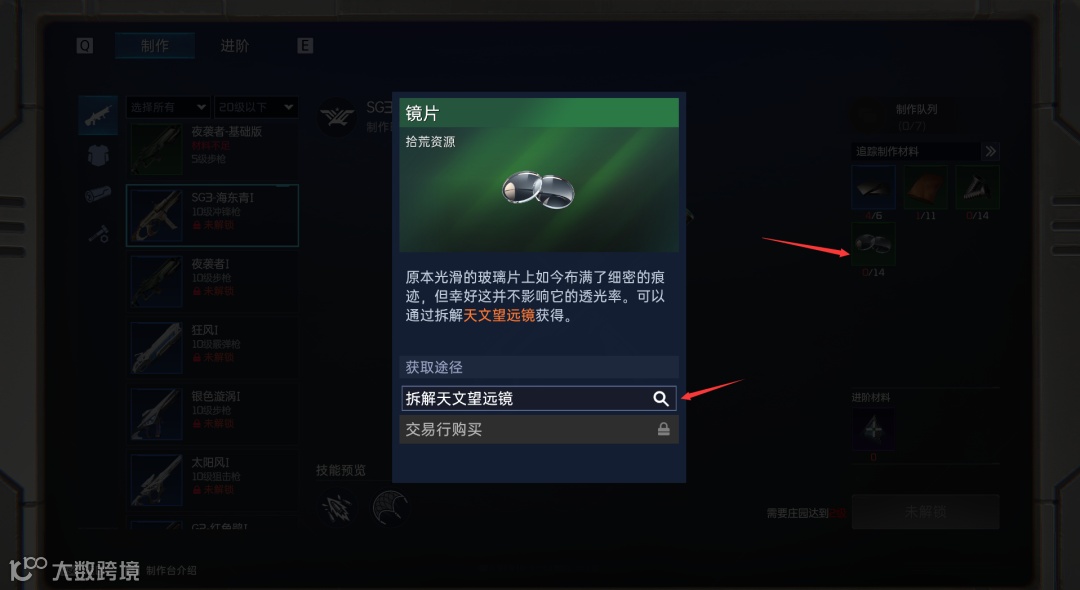Select the weapons category rifle icon
This screenshot has width=1080, height=590.
pyautogui.click(x=98, y=115)
